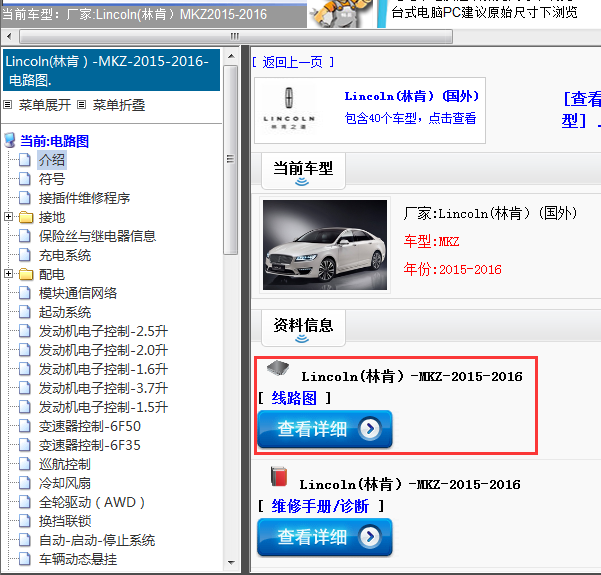Open the 资料信息 tab

[x=303, y=328]
